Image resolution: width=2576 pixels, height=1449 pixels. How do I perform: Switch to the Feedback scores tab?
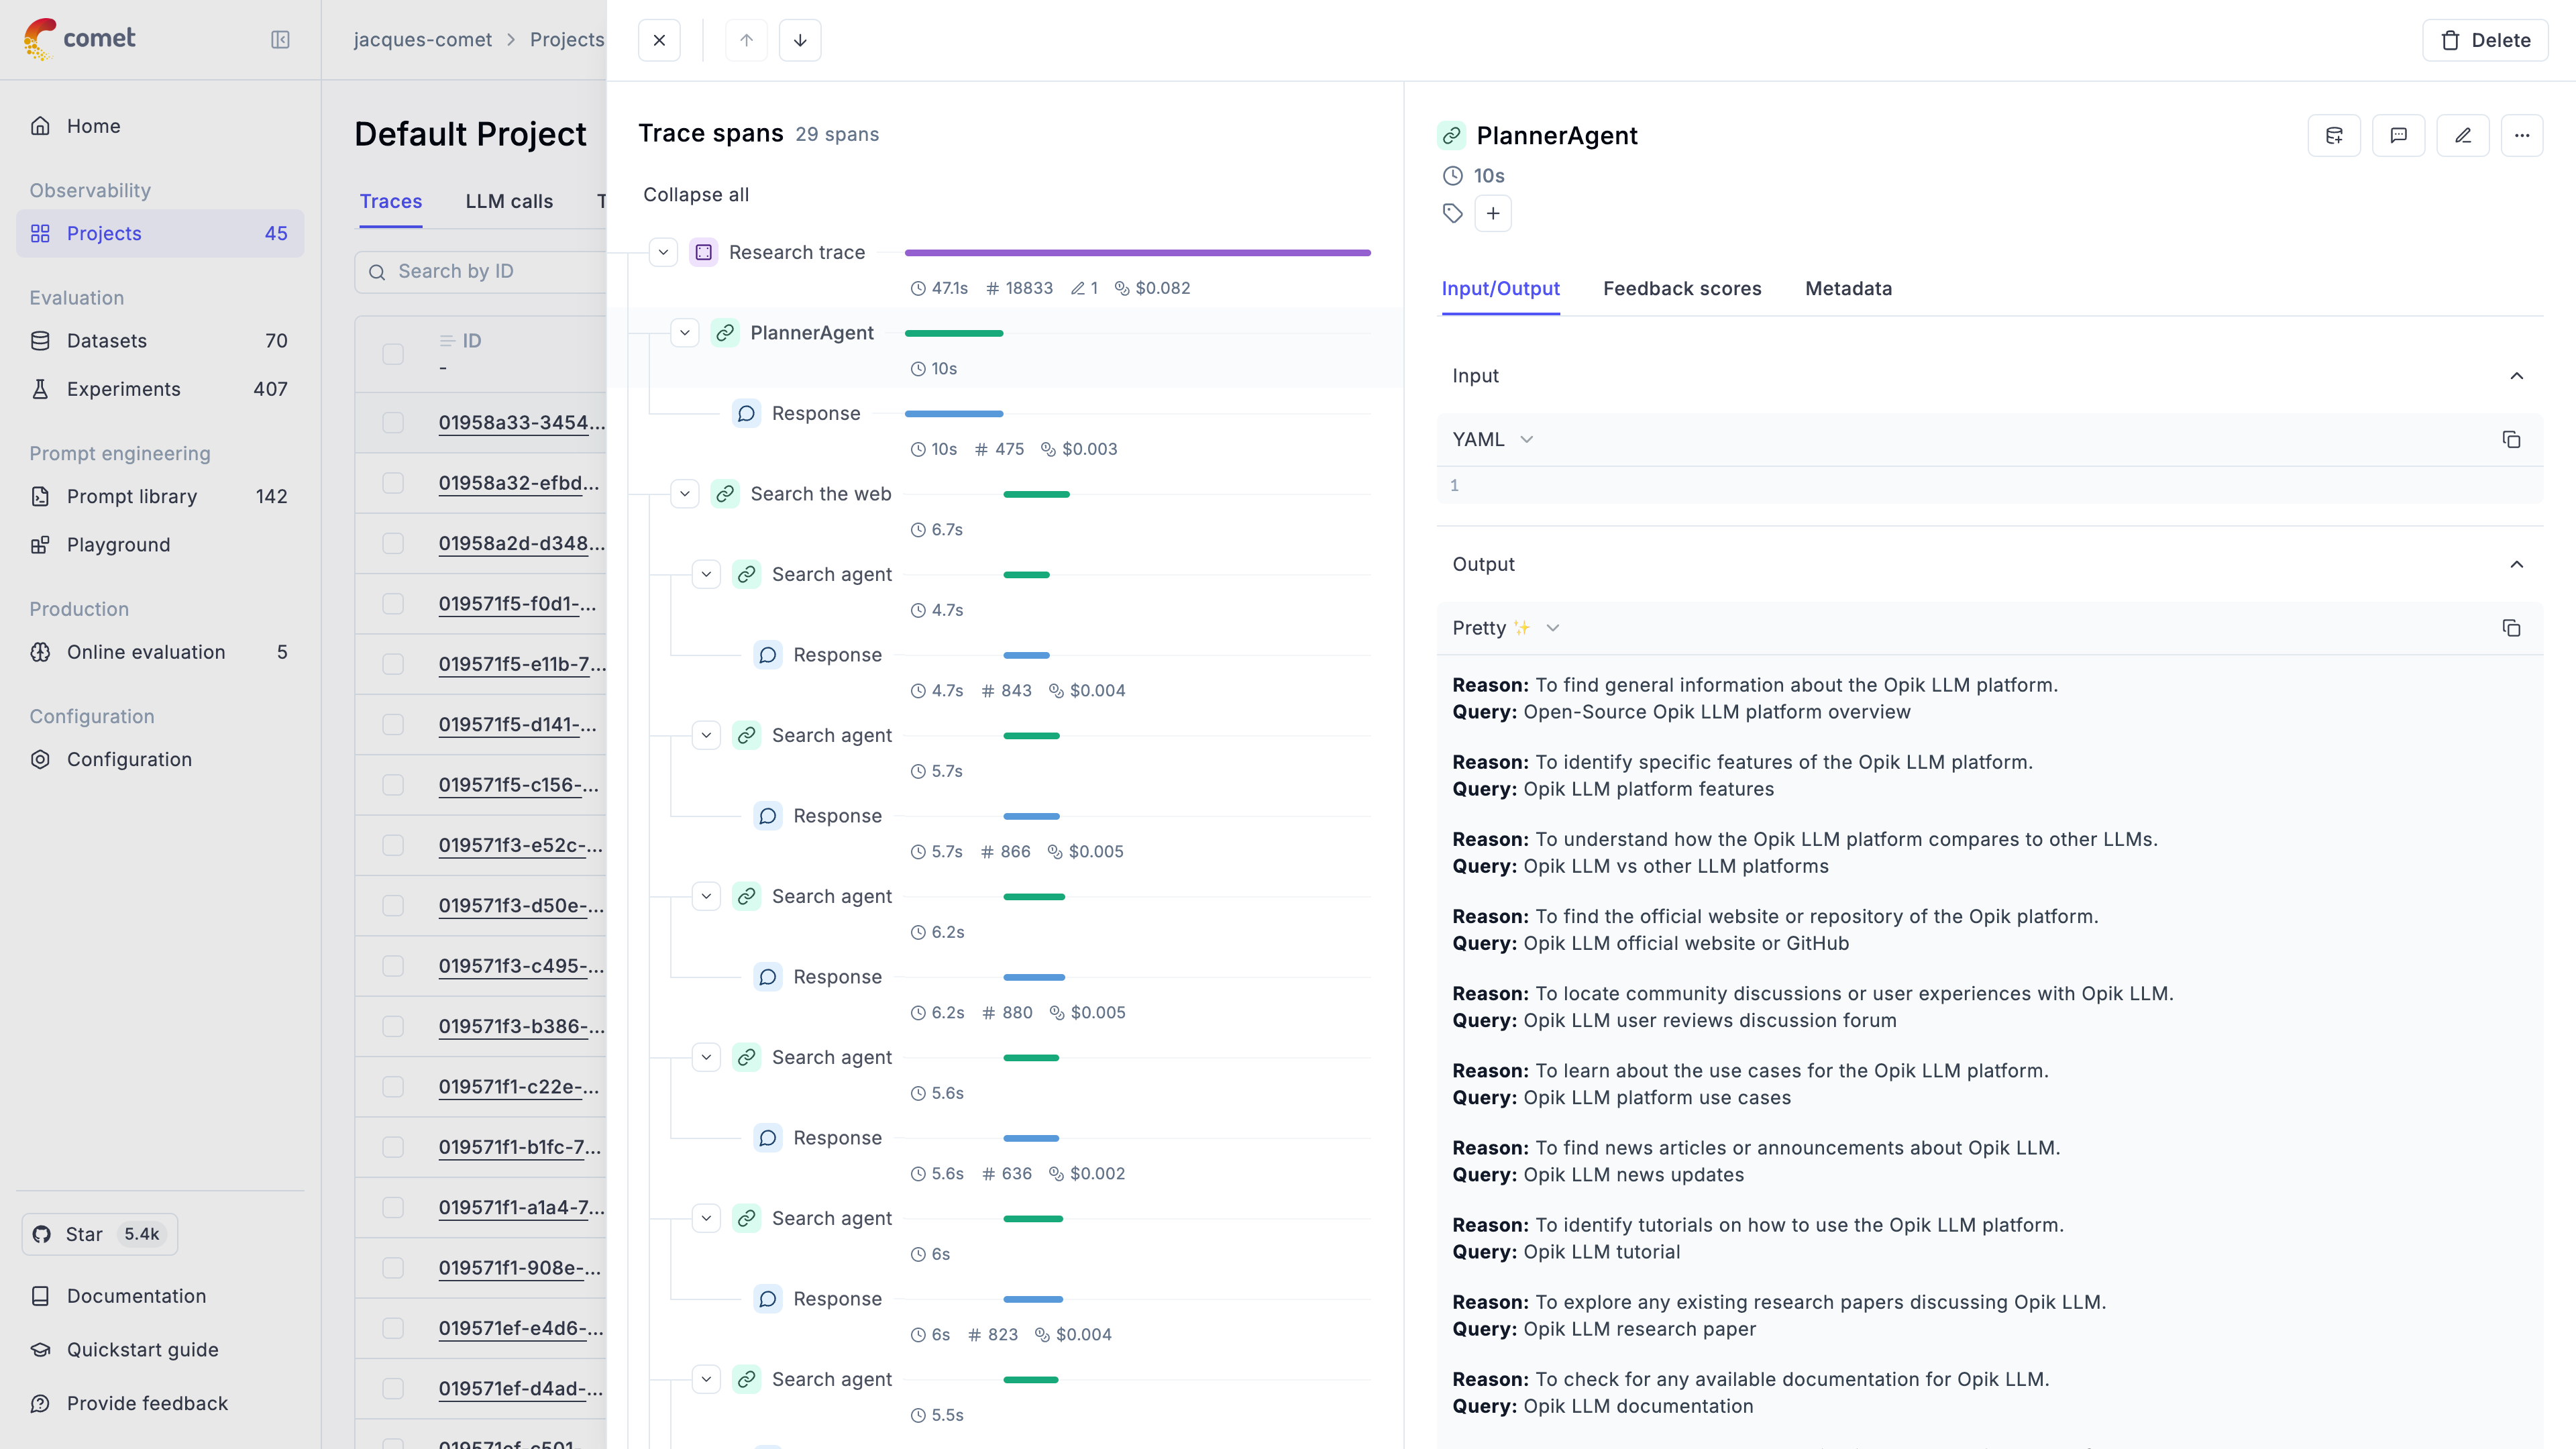[1682, 289]
